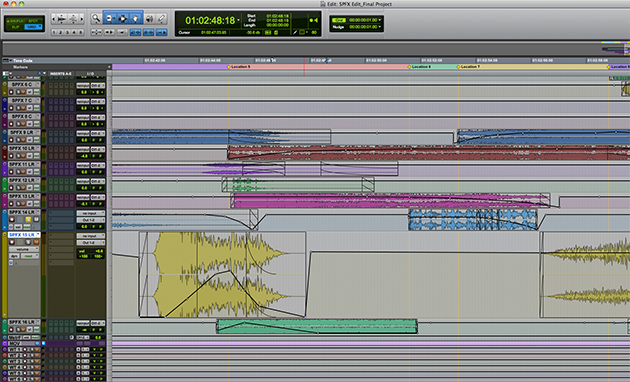
Task: Select the Selector tool
Action: point(123,18)
